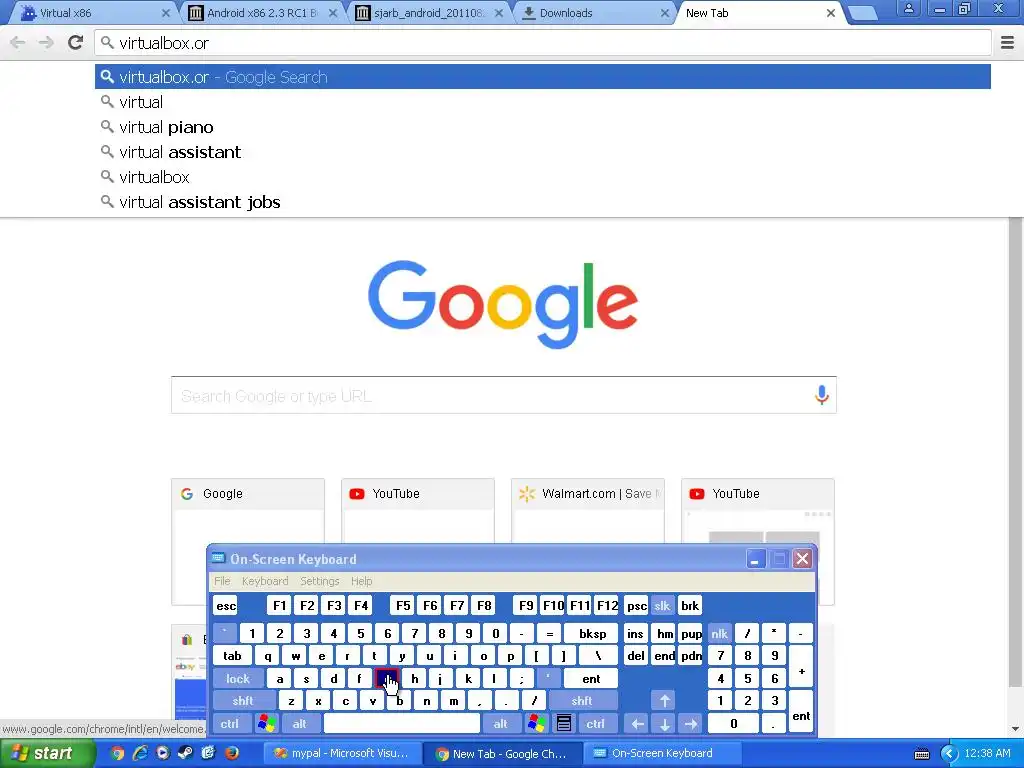This screenshot has height=768, width=1024.
Task: Click the voice search microphone icon
Action: tap(822, 394)
